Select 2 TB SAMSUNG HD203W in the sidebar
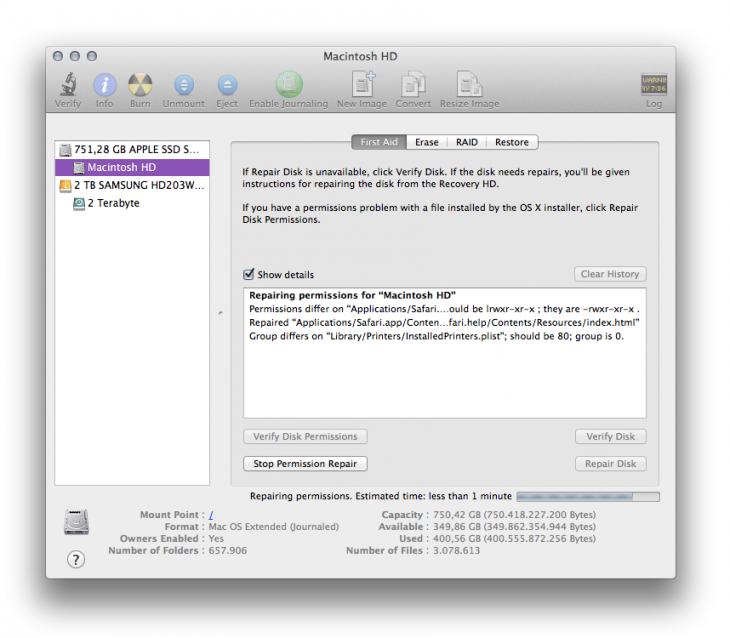Viewport: 730px width, 638px height. (x=132, y=185)
